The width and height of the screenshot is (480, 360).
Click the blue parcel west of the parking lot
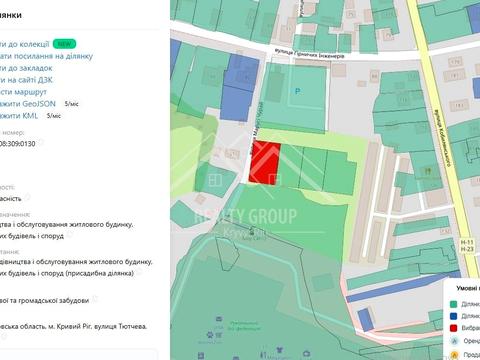tap(239, 87)
